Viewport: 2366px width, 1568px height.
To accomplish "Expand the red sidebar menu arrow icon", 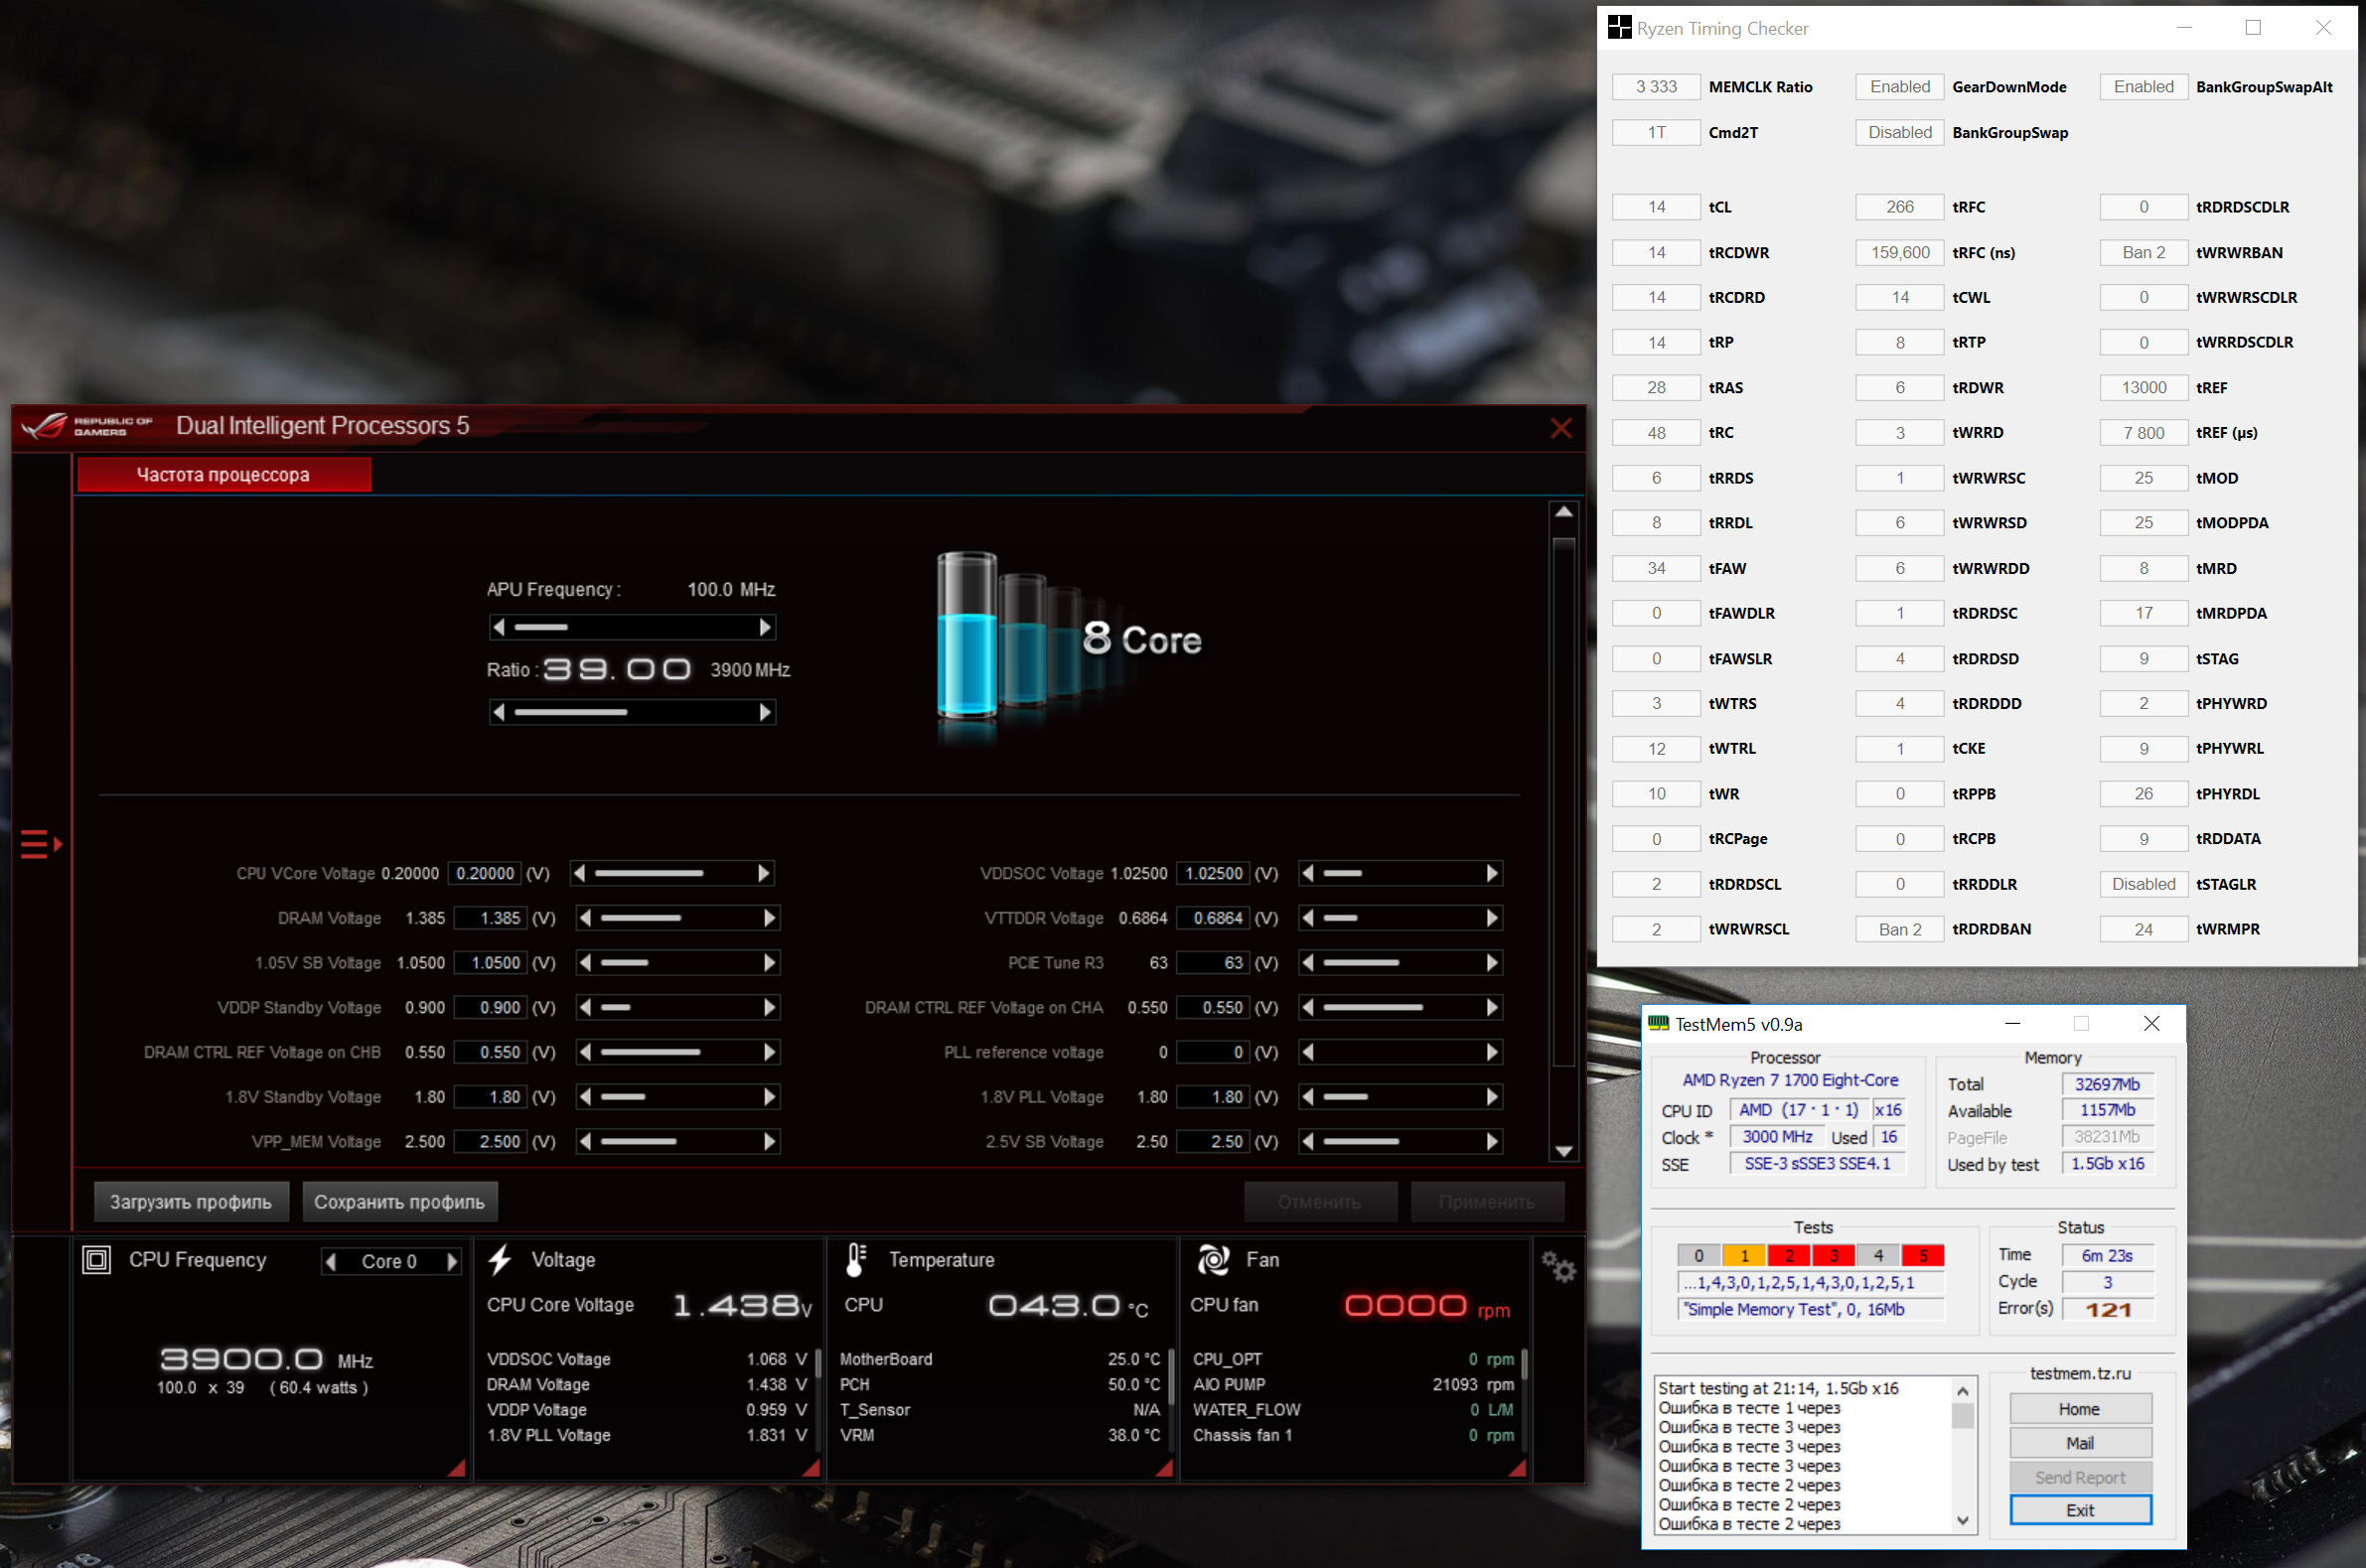I will tap(41, 844).
